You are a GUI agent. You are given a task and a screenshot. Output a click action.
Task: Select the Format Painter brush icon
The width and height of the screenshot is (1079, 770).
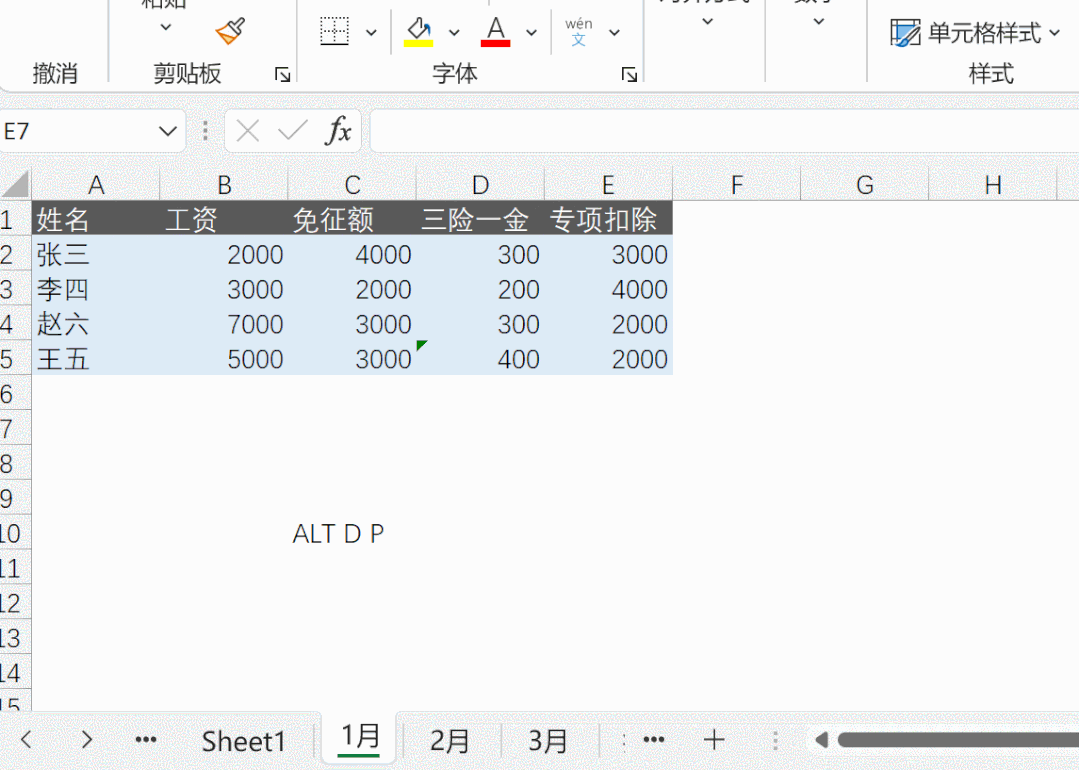pos(231,31)
